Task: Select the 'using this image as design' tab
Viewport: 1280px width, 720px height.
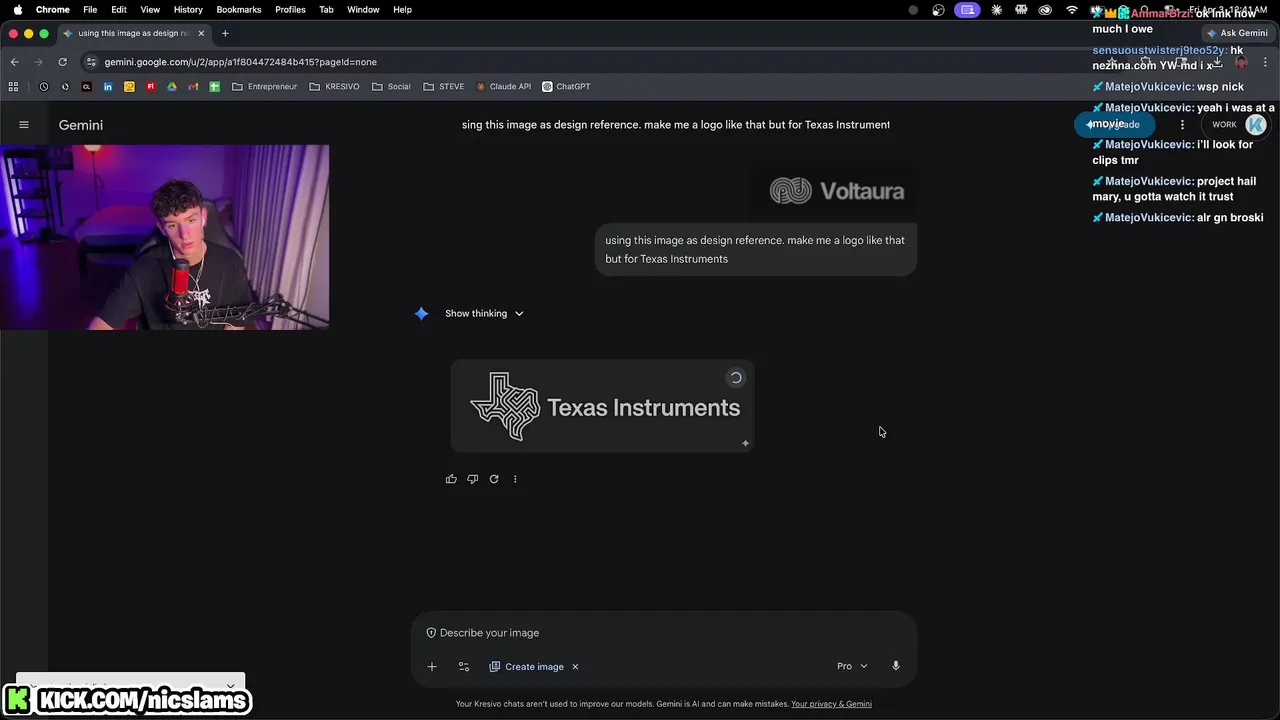Action: 133,33
